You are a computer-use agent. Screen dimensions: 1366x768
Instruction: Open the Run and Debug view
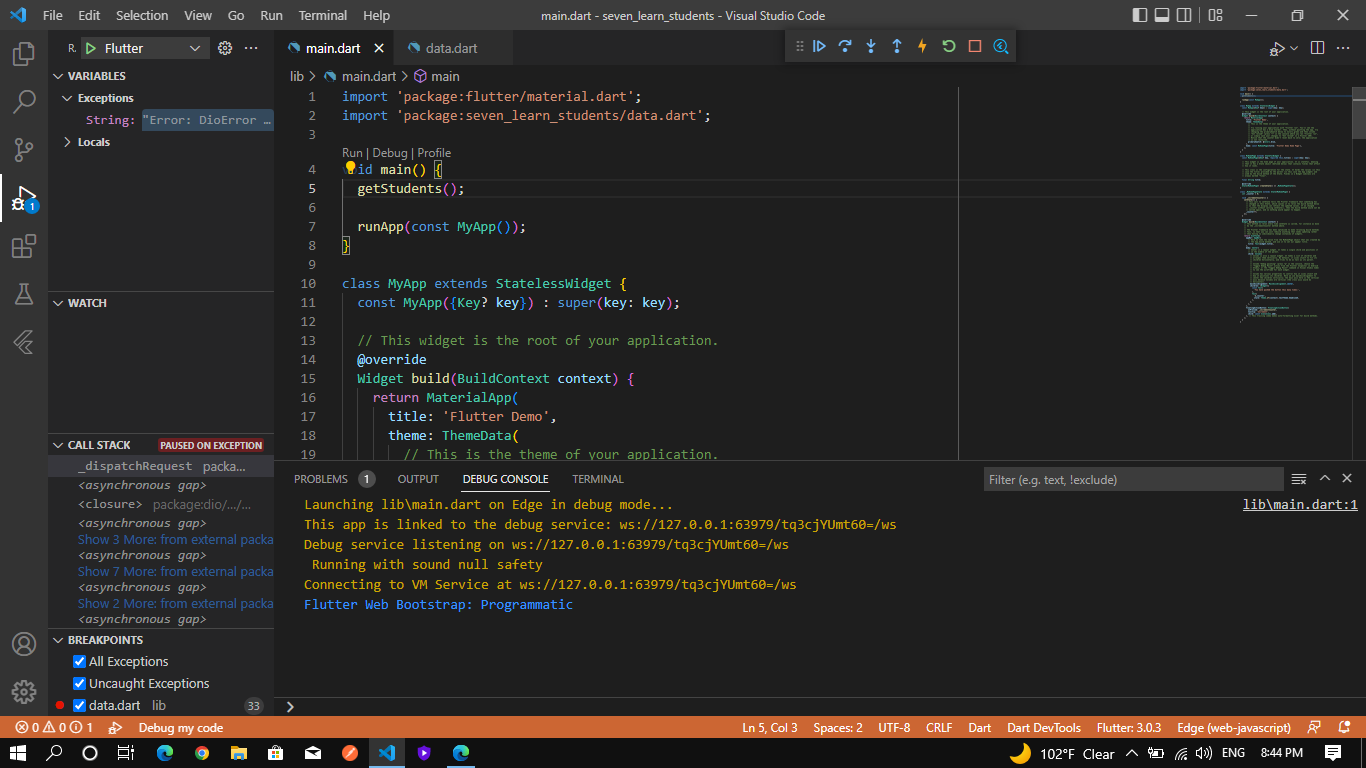point(24,198)
